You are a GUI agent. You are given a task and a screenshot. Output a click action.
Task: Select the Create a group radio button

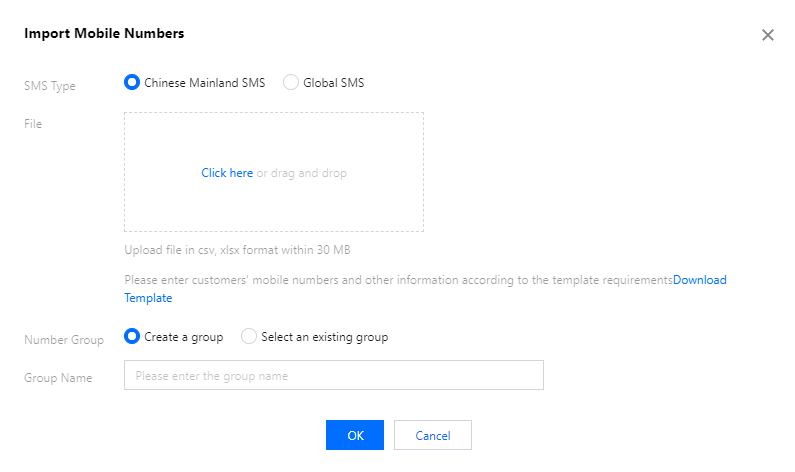coord(131,337)
